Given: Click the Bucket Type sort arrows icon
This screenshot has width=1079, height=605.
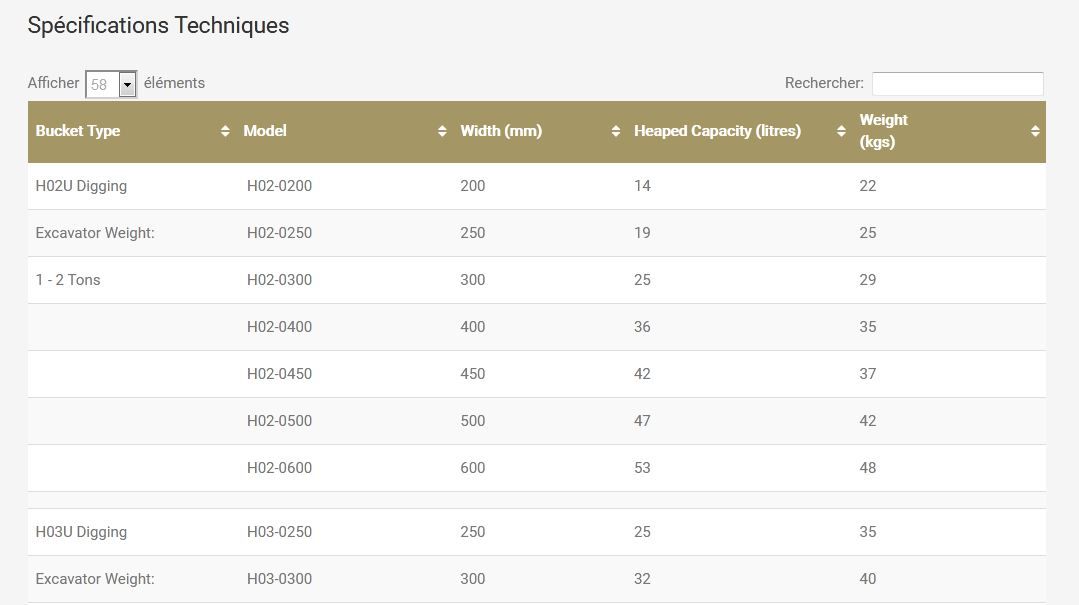Looking at the screenshot, I should 225,131.
